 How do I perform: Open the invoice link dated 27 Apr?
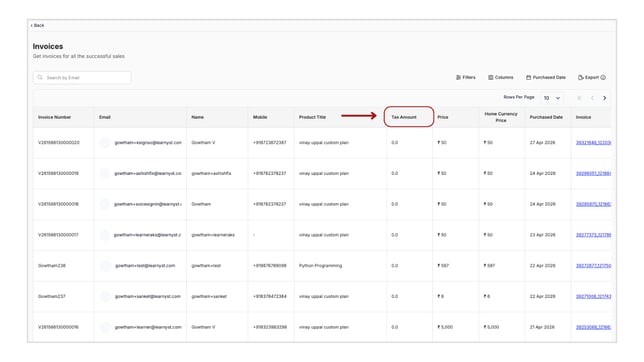point(593,143)
